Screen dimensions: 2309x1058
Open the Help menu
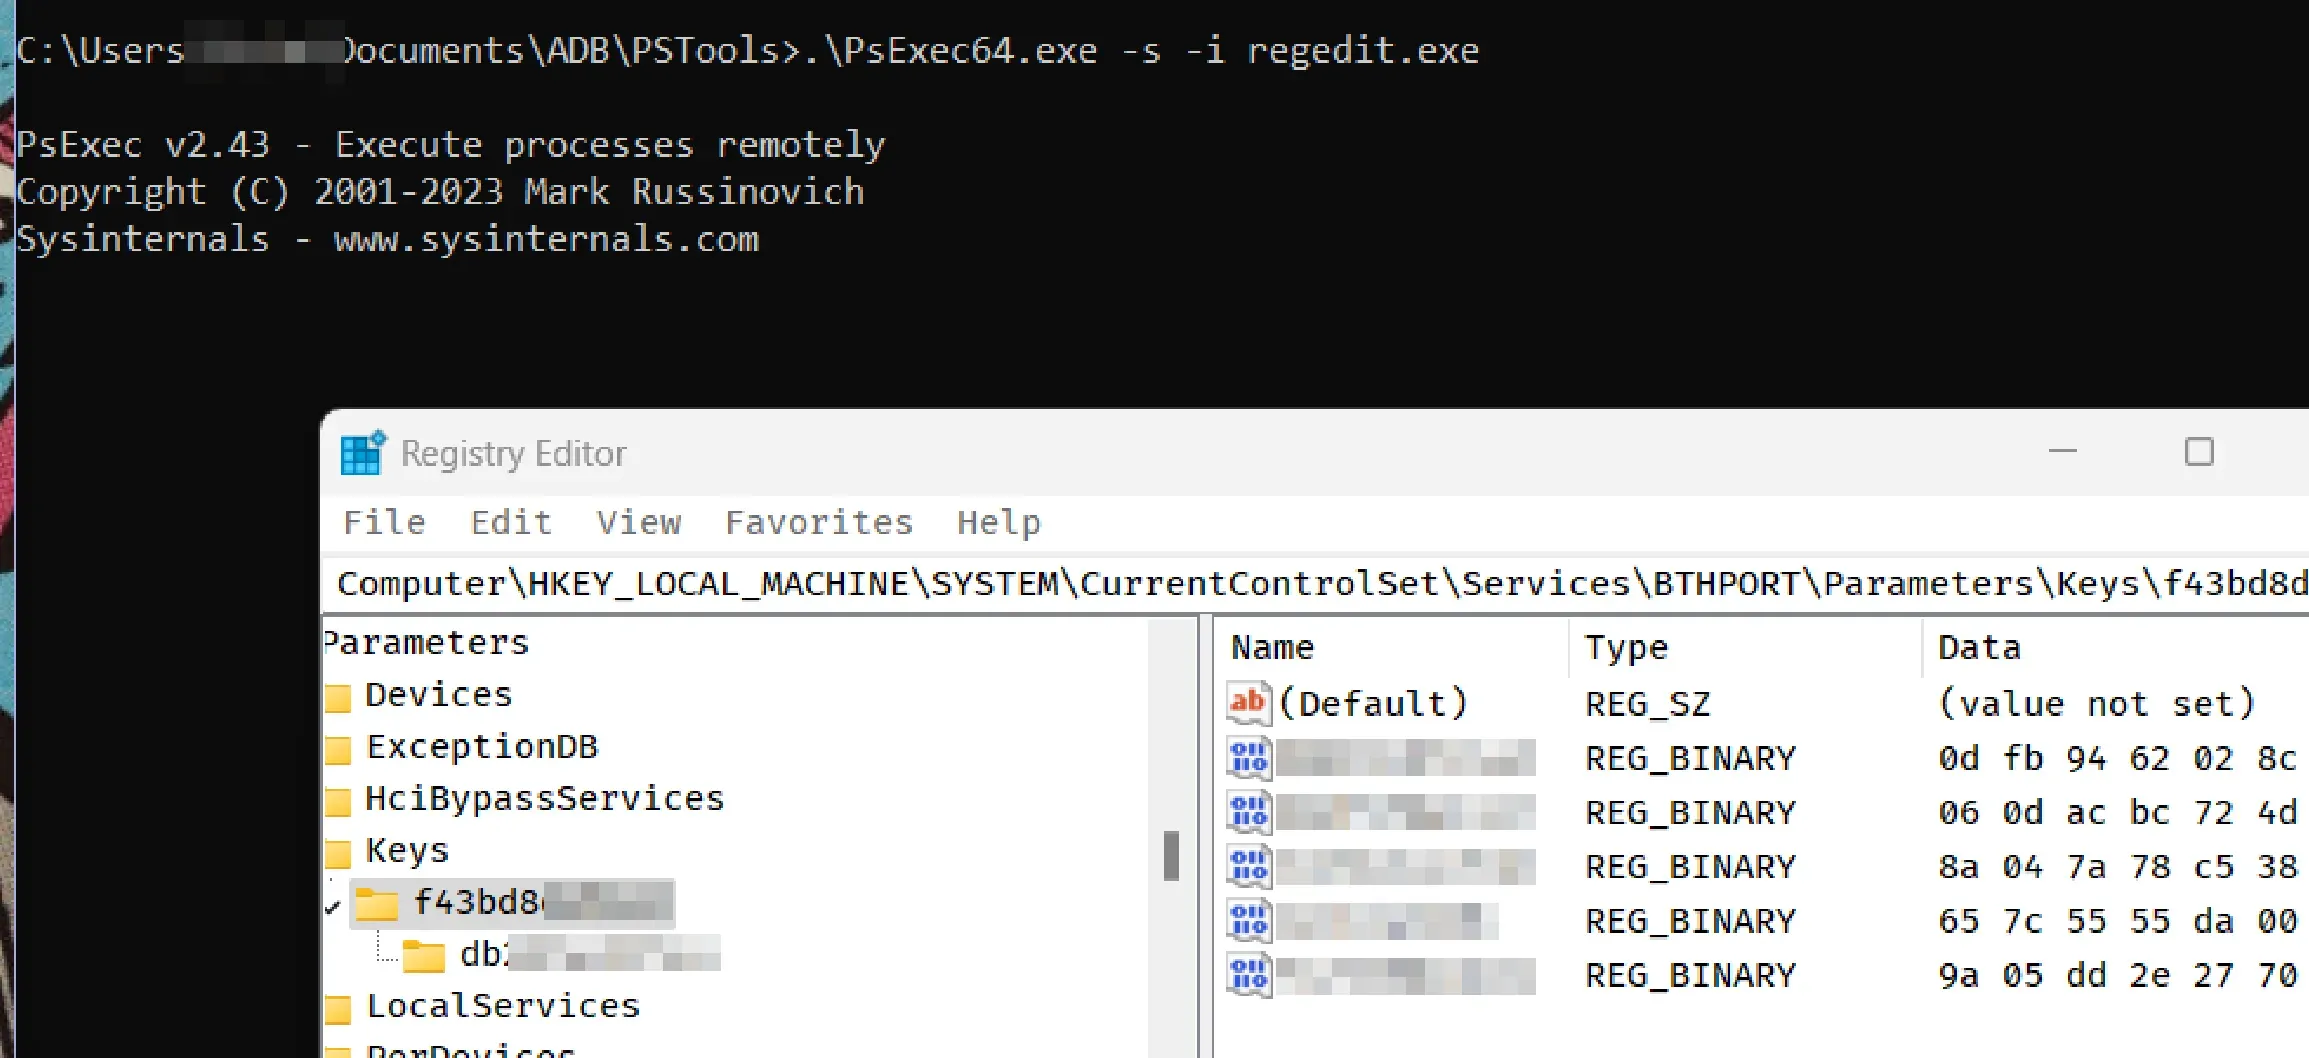pyautogui.click(x=997, y=521)
